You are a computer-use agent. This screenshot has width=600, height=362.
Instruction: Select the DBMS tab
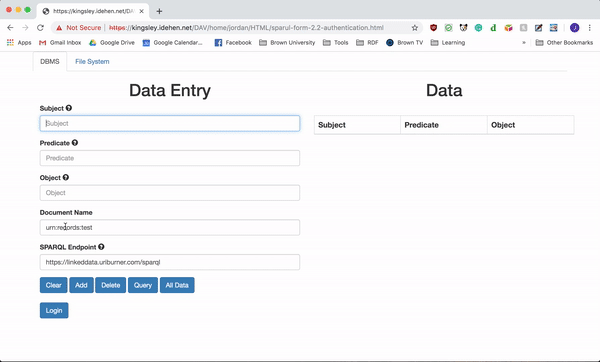(x=50, y=61)
